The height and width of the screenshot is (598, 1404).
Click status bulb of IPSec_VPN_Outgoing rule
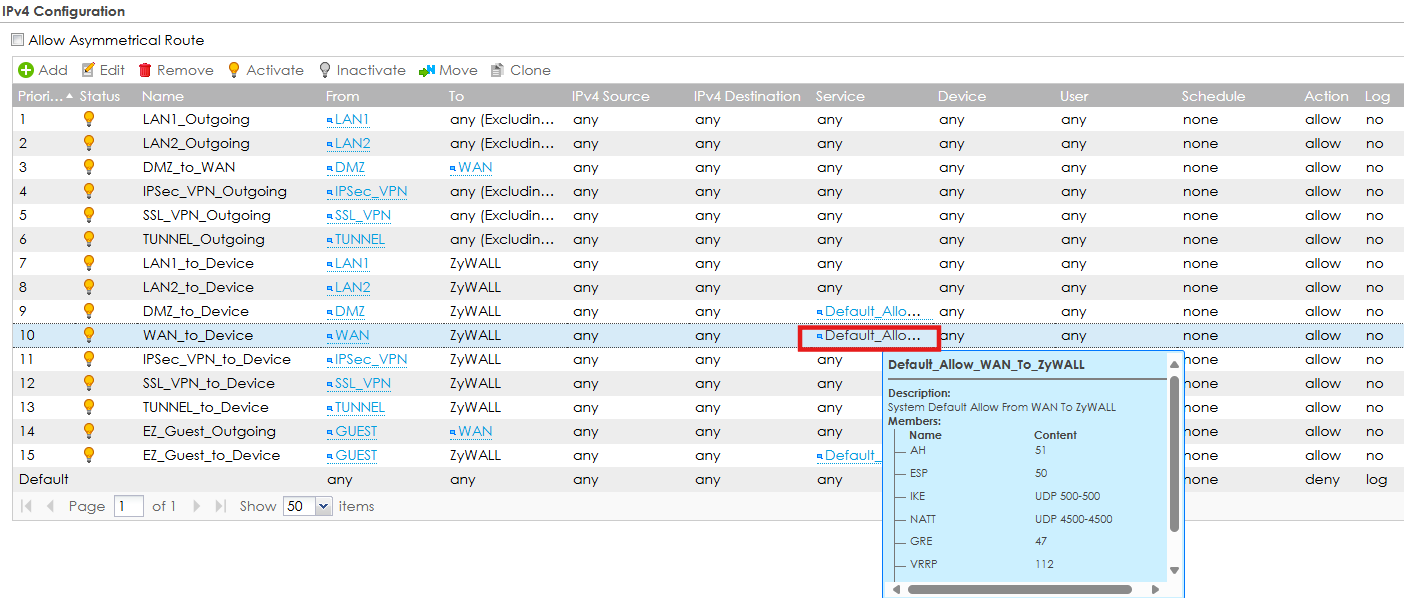click(89, 191)
